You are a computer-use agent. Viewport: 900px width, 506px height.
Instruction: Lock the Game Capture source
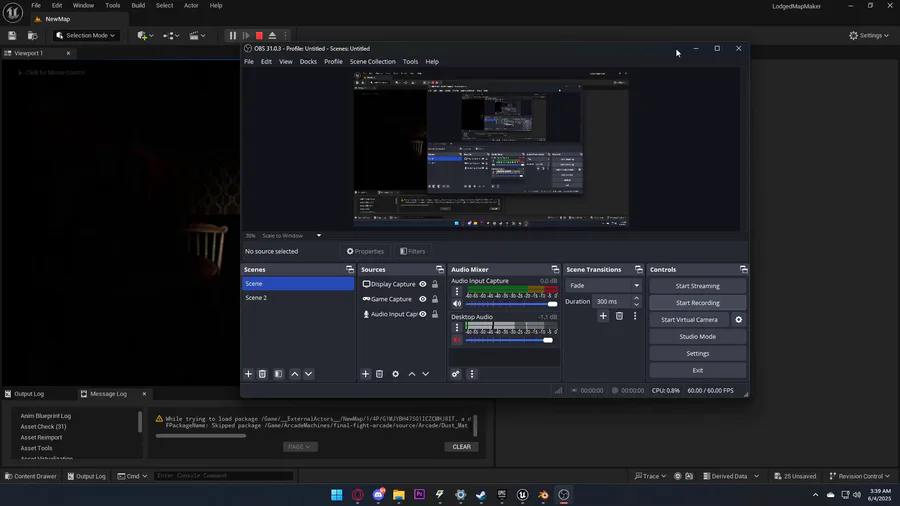click(435, 299)
